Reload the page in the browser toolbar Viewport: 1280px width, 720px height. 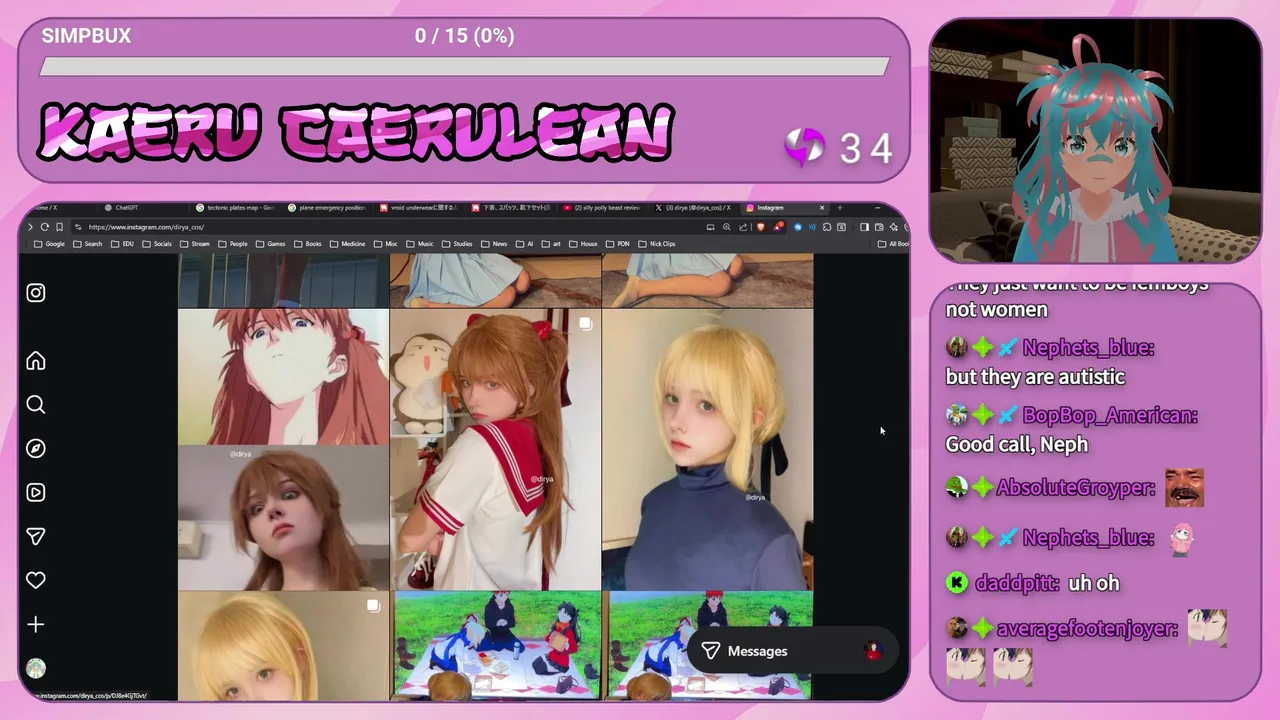(x=44, y=227)
